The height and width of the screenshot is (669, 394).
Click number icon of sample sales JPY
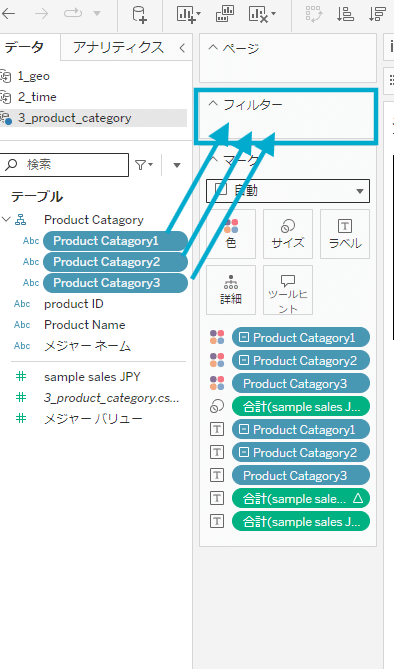click(21, 376)
